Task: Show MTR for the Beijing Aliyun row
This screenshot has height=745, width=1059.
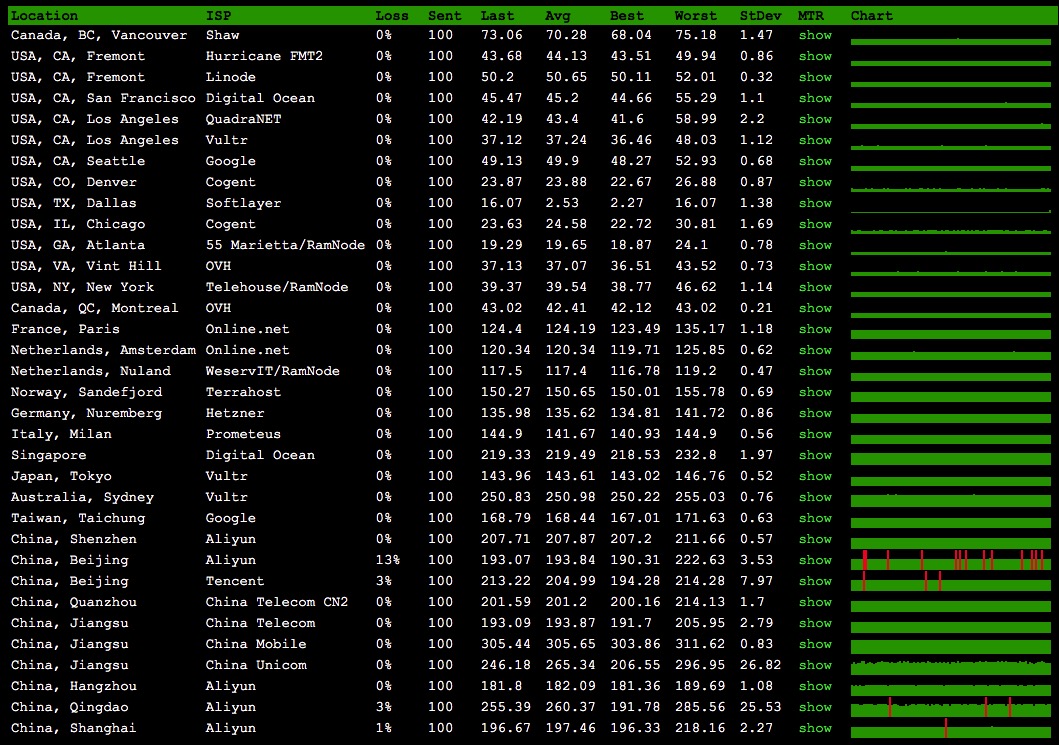Action: [x=815, y=560]
